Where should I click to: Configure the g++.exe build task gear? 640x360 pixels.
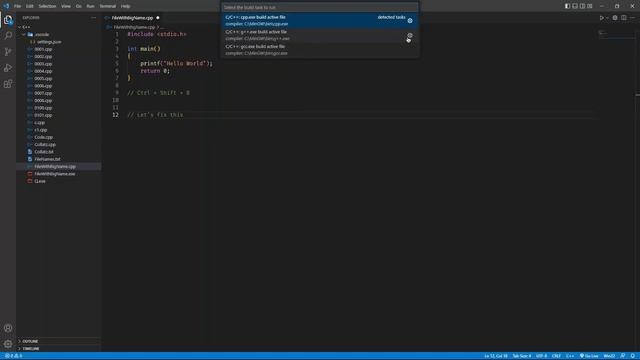(x=410, y=35)
